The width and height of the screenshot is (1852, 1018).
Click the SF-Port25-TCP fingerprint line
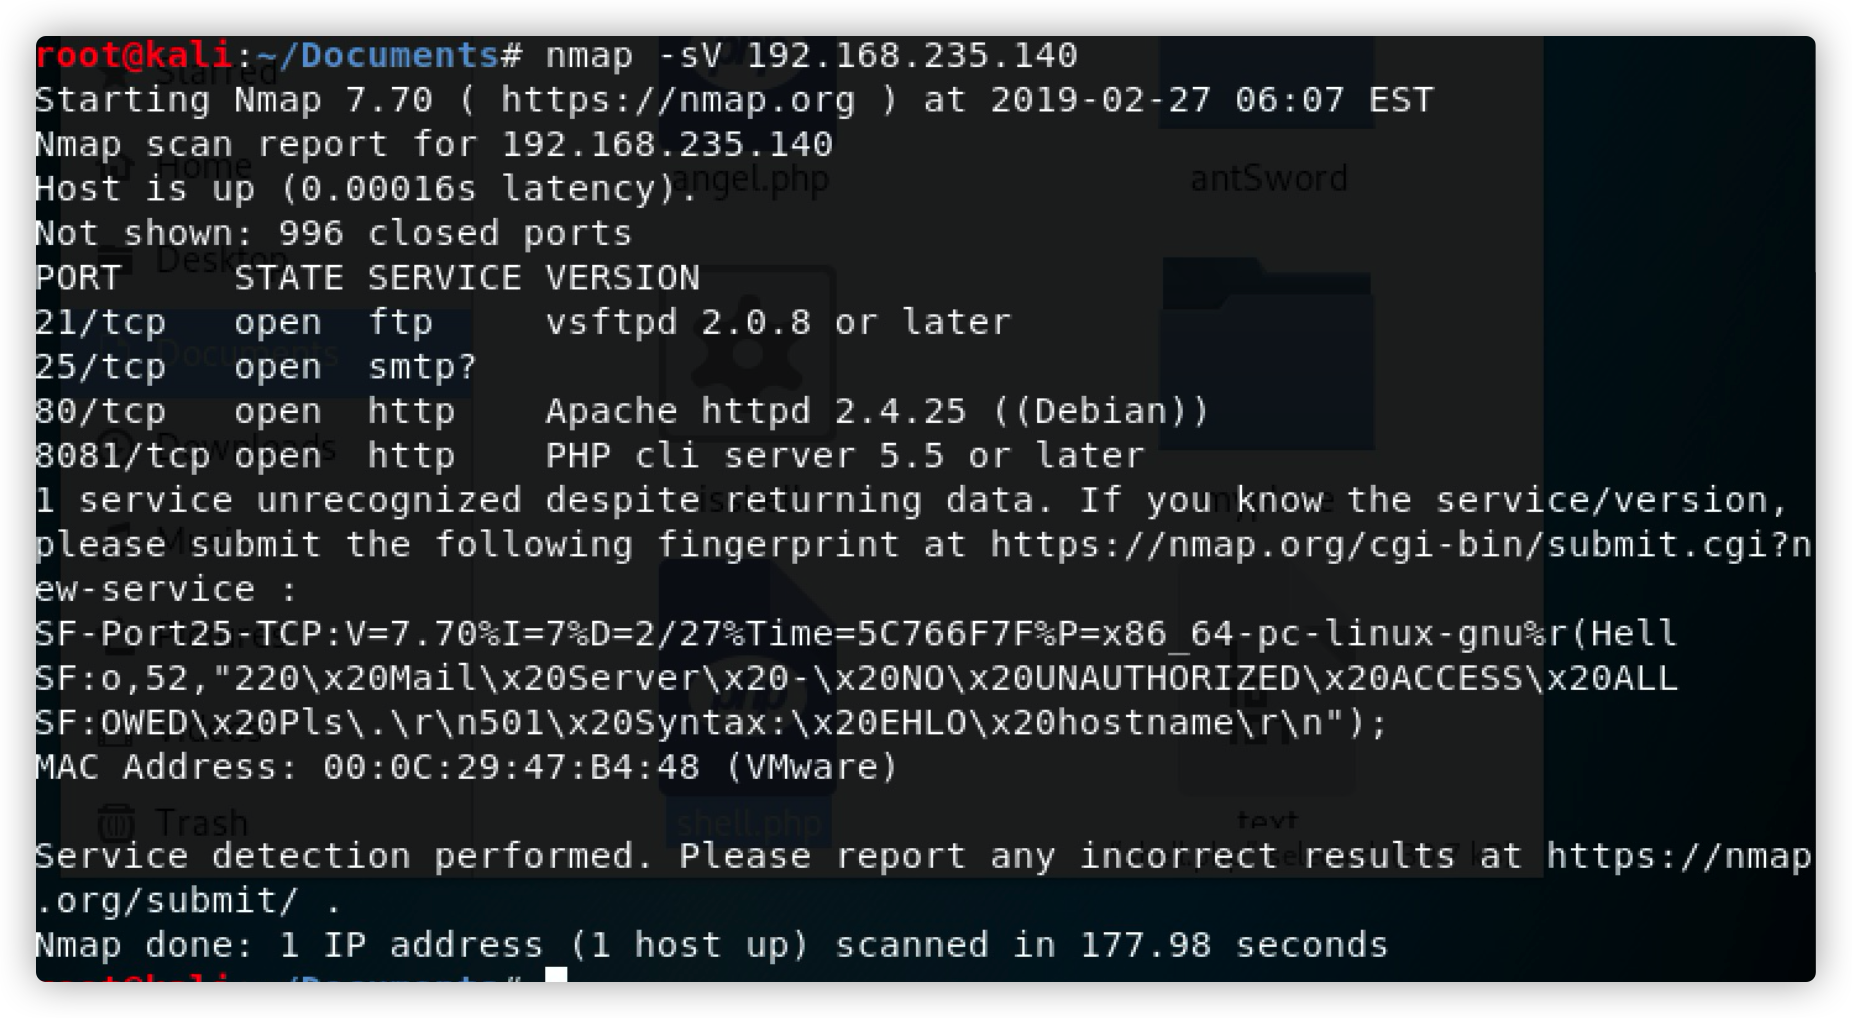point(855,634)
